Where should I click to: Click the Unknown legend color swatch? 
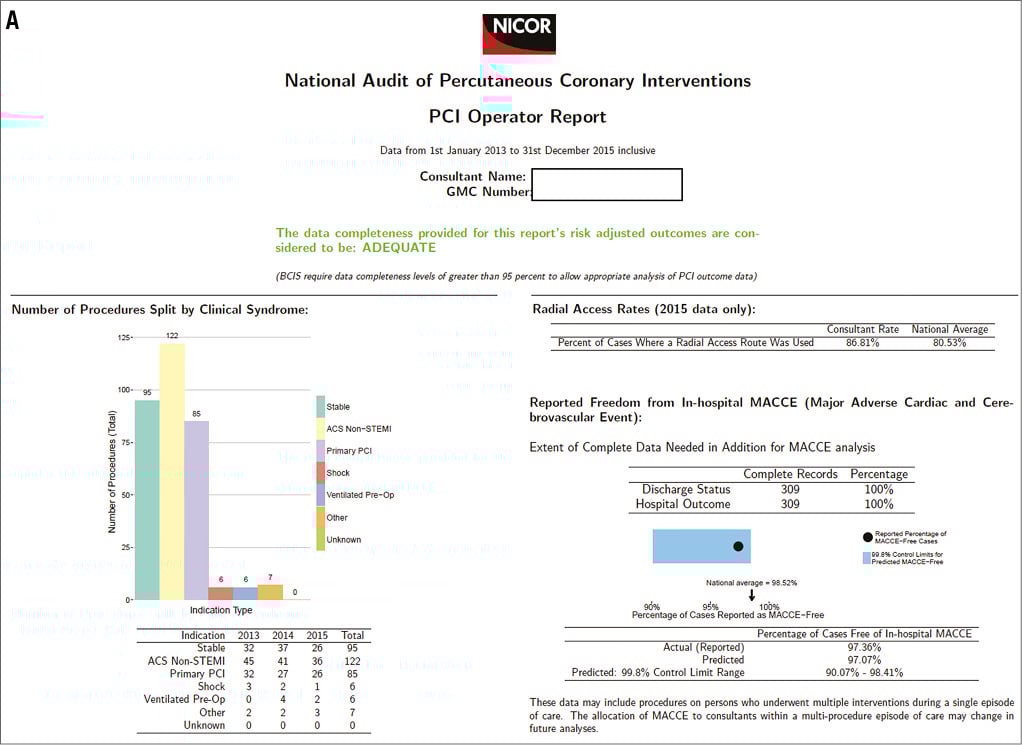[x=321, y=539]
